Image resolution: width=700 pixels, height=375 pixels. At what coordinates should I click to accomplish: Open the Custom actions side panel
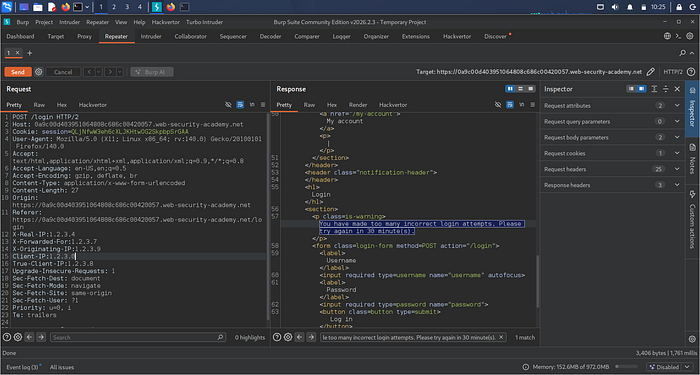click(692, 220)
